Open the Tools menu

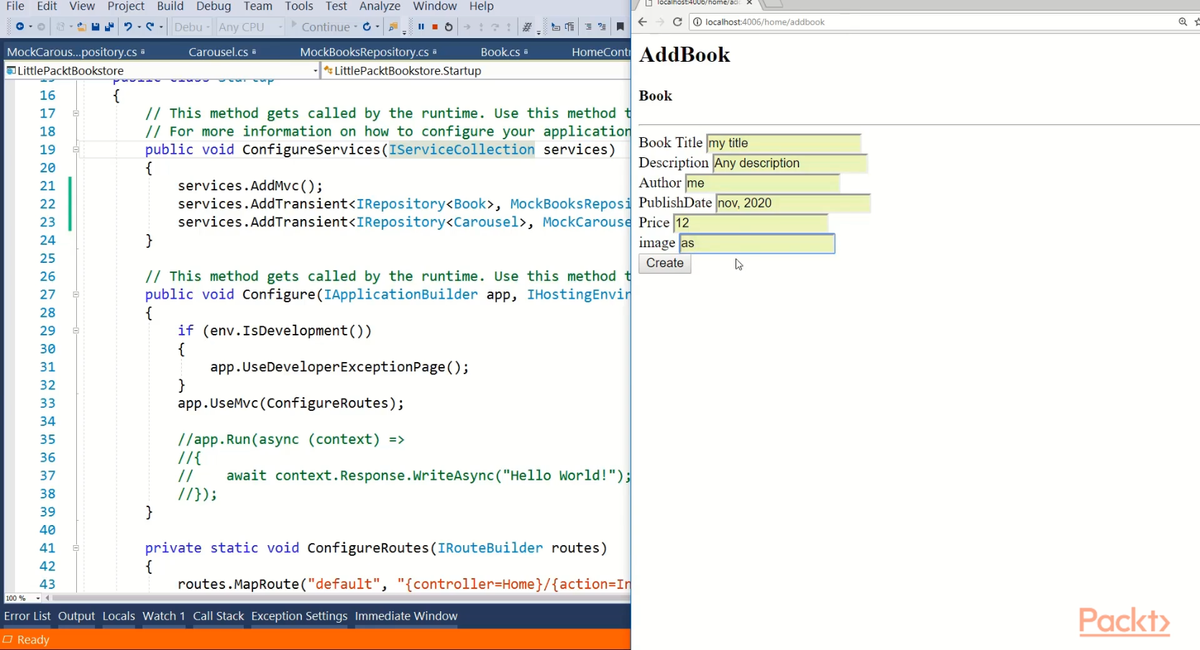pos(299,6)
